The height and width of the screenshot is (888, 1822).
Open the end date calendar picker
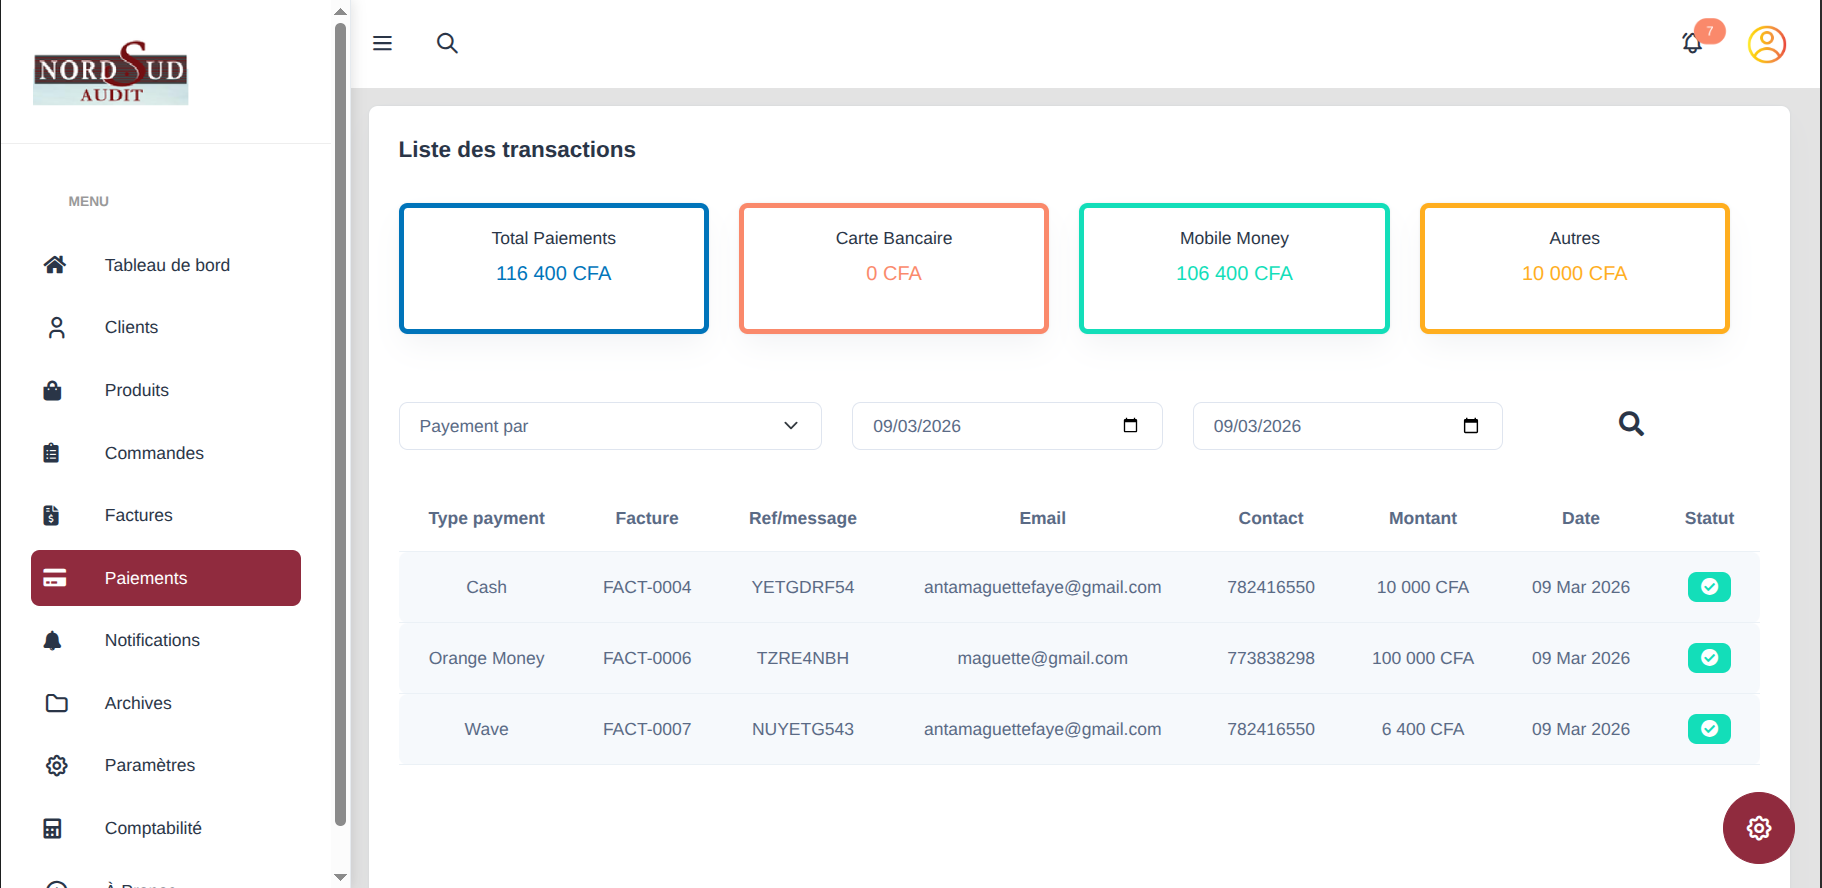click(1470, 426)
